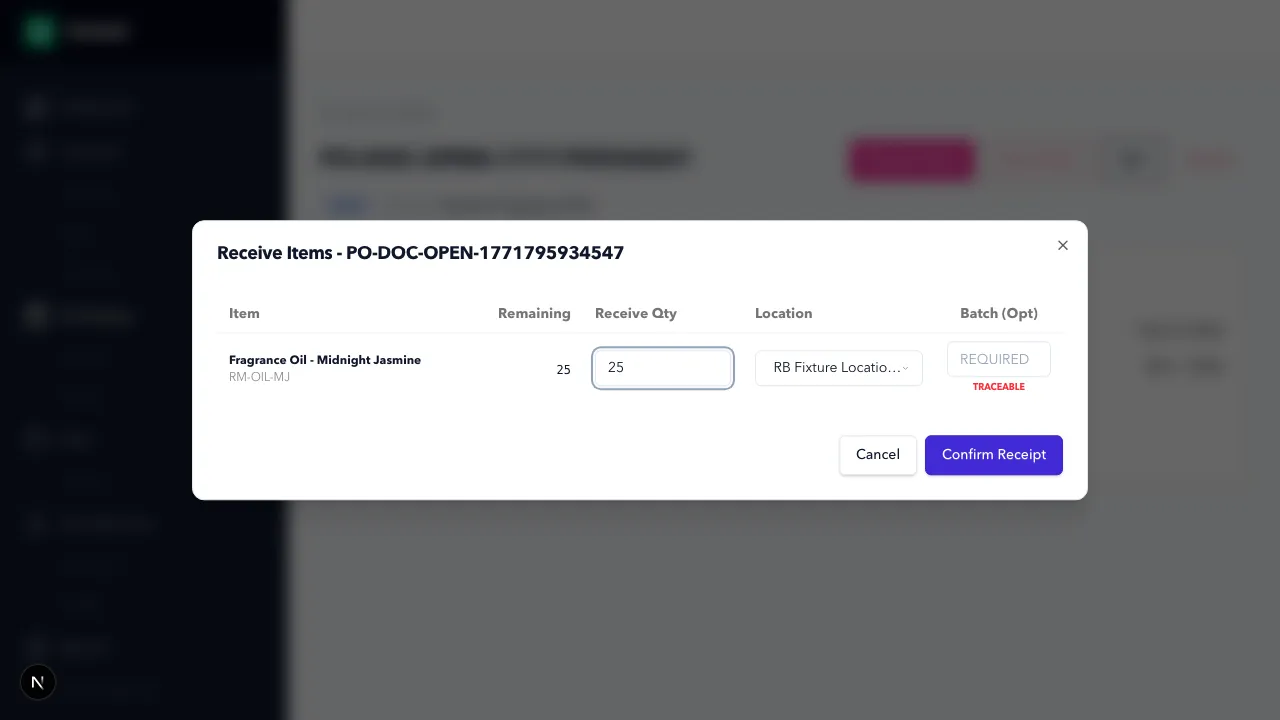Image resolution: width=1280 pixels, height=720 pixels.
Task: Click the bottom sidebar section icon
Action: (x=35, y=648)
